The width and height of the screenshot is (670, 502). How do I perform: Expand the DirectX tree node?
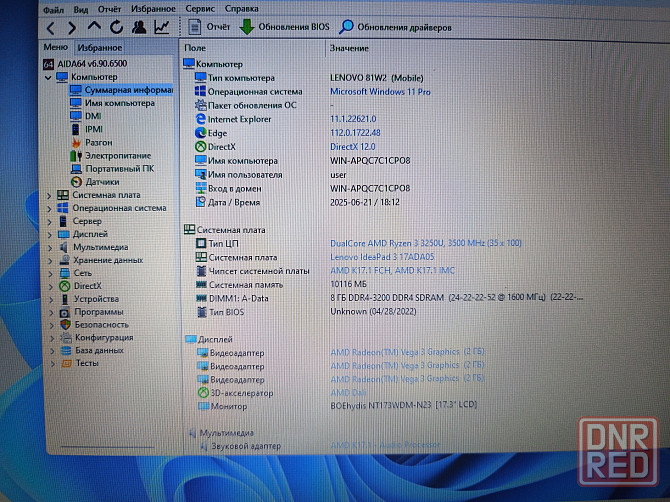click(51, 287)
